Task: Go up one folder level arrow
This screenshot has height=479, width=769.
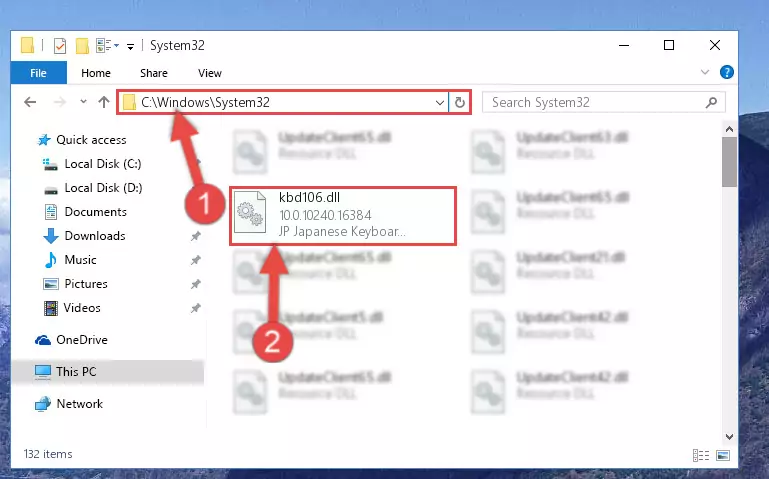Action: click(103, 102)
